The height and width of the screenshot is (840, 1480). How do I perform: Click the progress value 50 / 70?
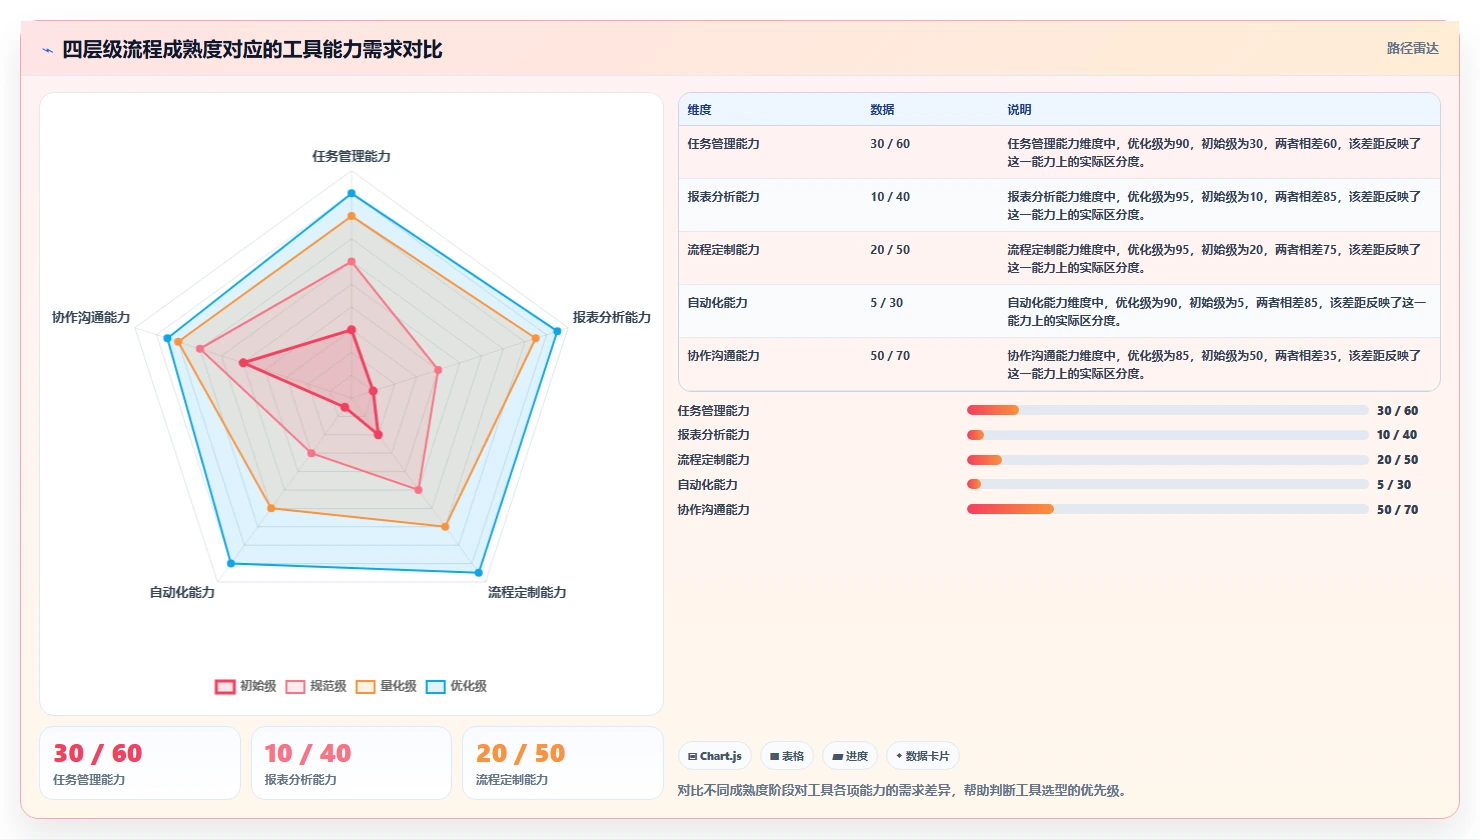click(x=1397, y=510)
